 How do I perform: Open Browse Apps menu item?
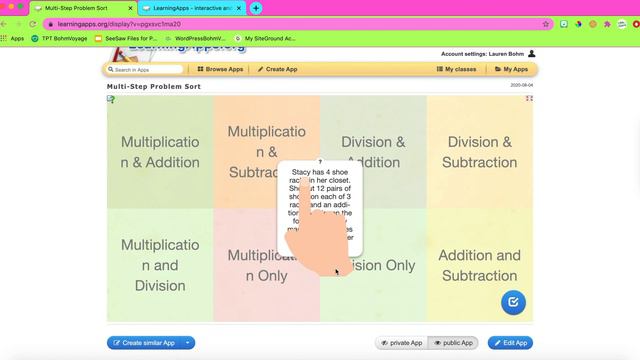220,69
